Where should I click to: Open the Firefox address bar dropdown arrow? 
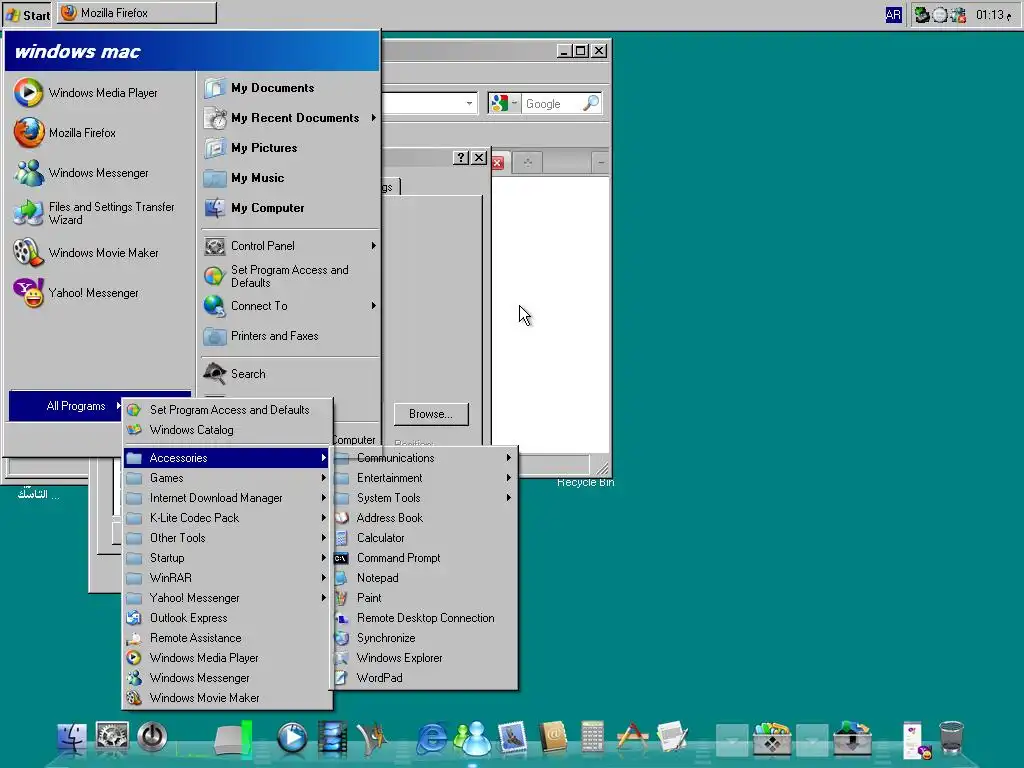tap(469, 103)
